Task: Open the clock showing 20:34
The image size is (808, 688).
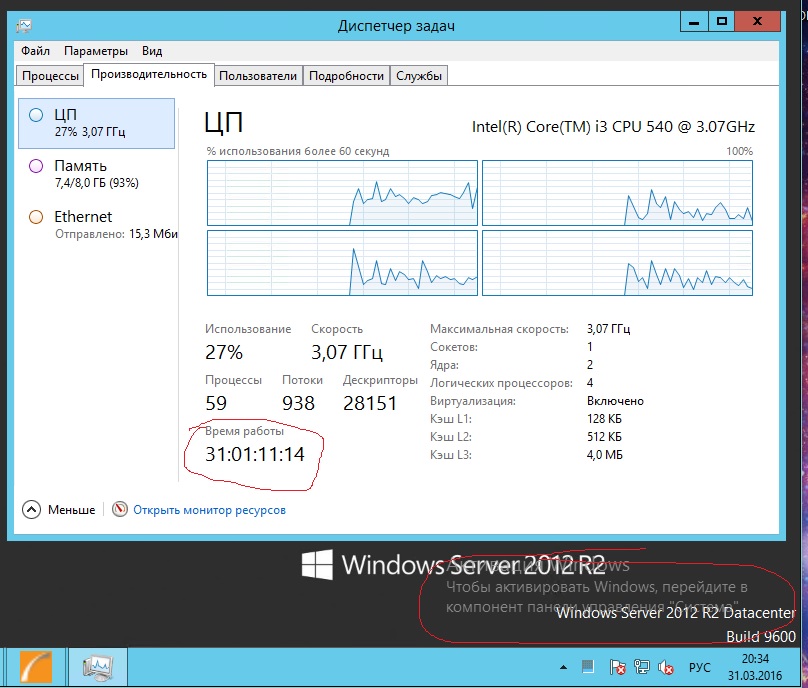Action: point(755,667)
